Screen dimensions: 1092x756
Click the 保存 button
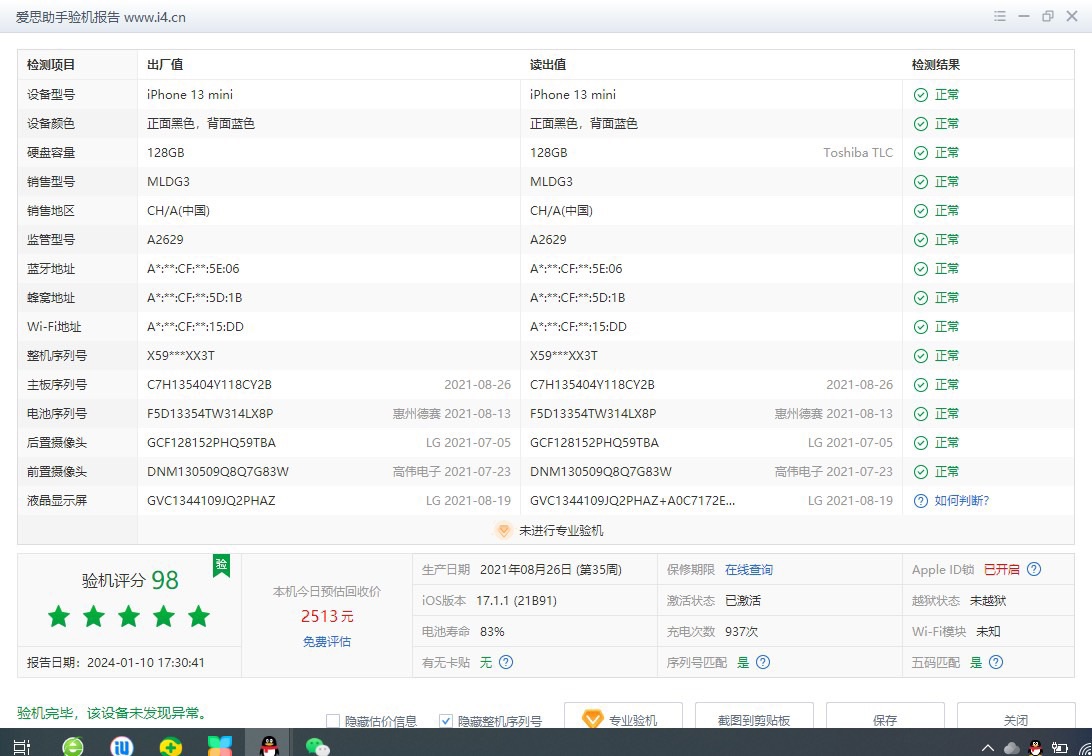coord(885,716)
